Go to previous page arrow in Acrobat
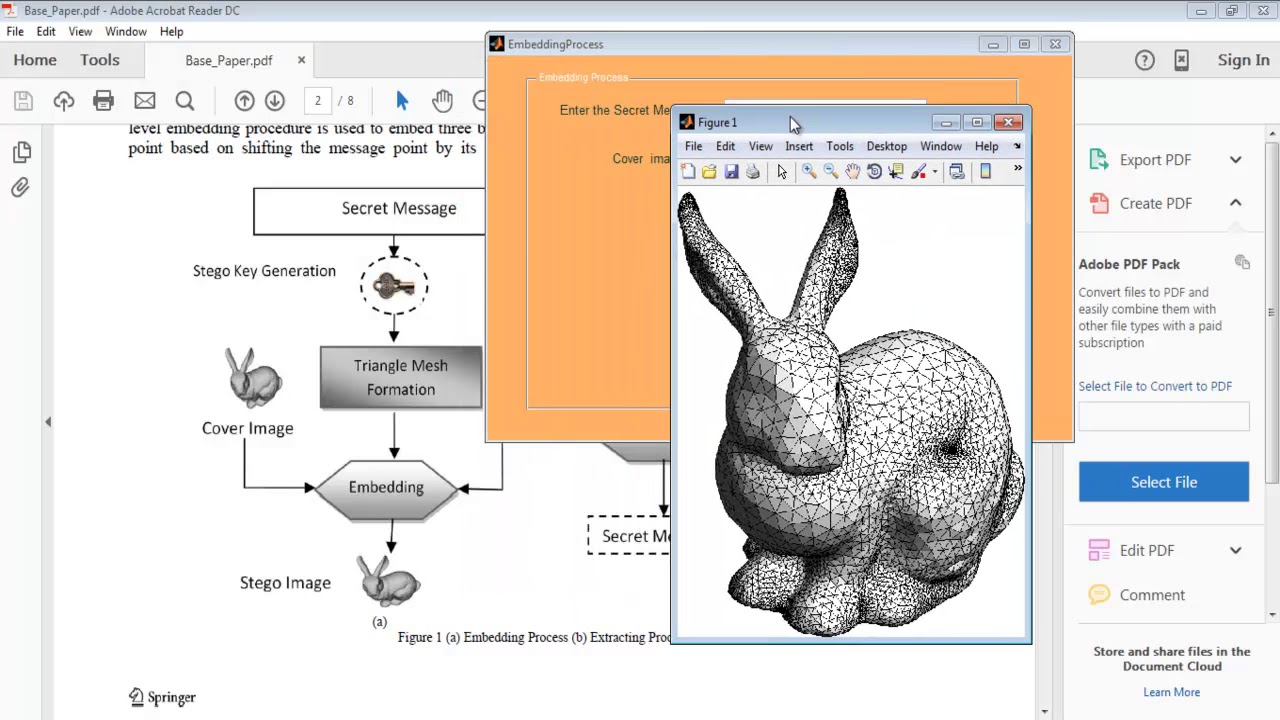The height and width of the screenshot is (720, 1280). [244, 101]
